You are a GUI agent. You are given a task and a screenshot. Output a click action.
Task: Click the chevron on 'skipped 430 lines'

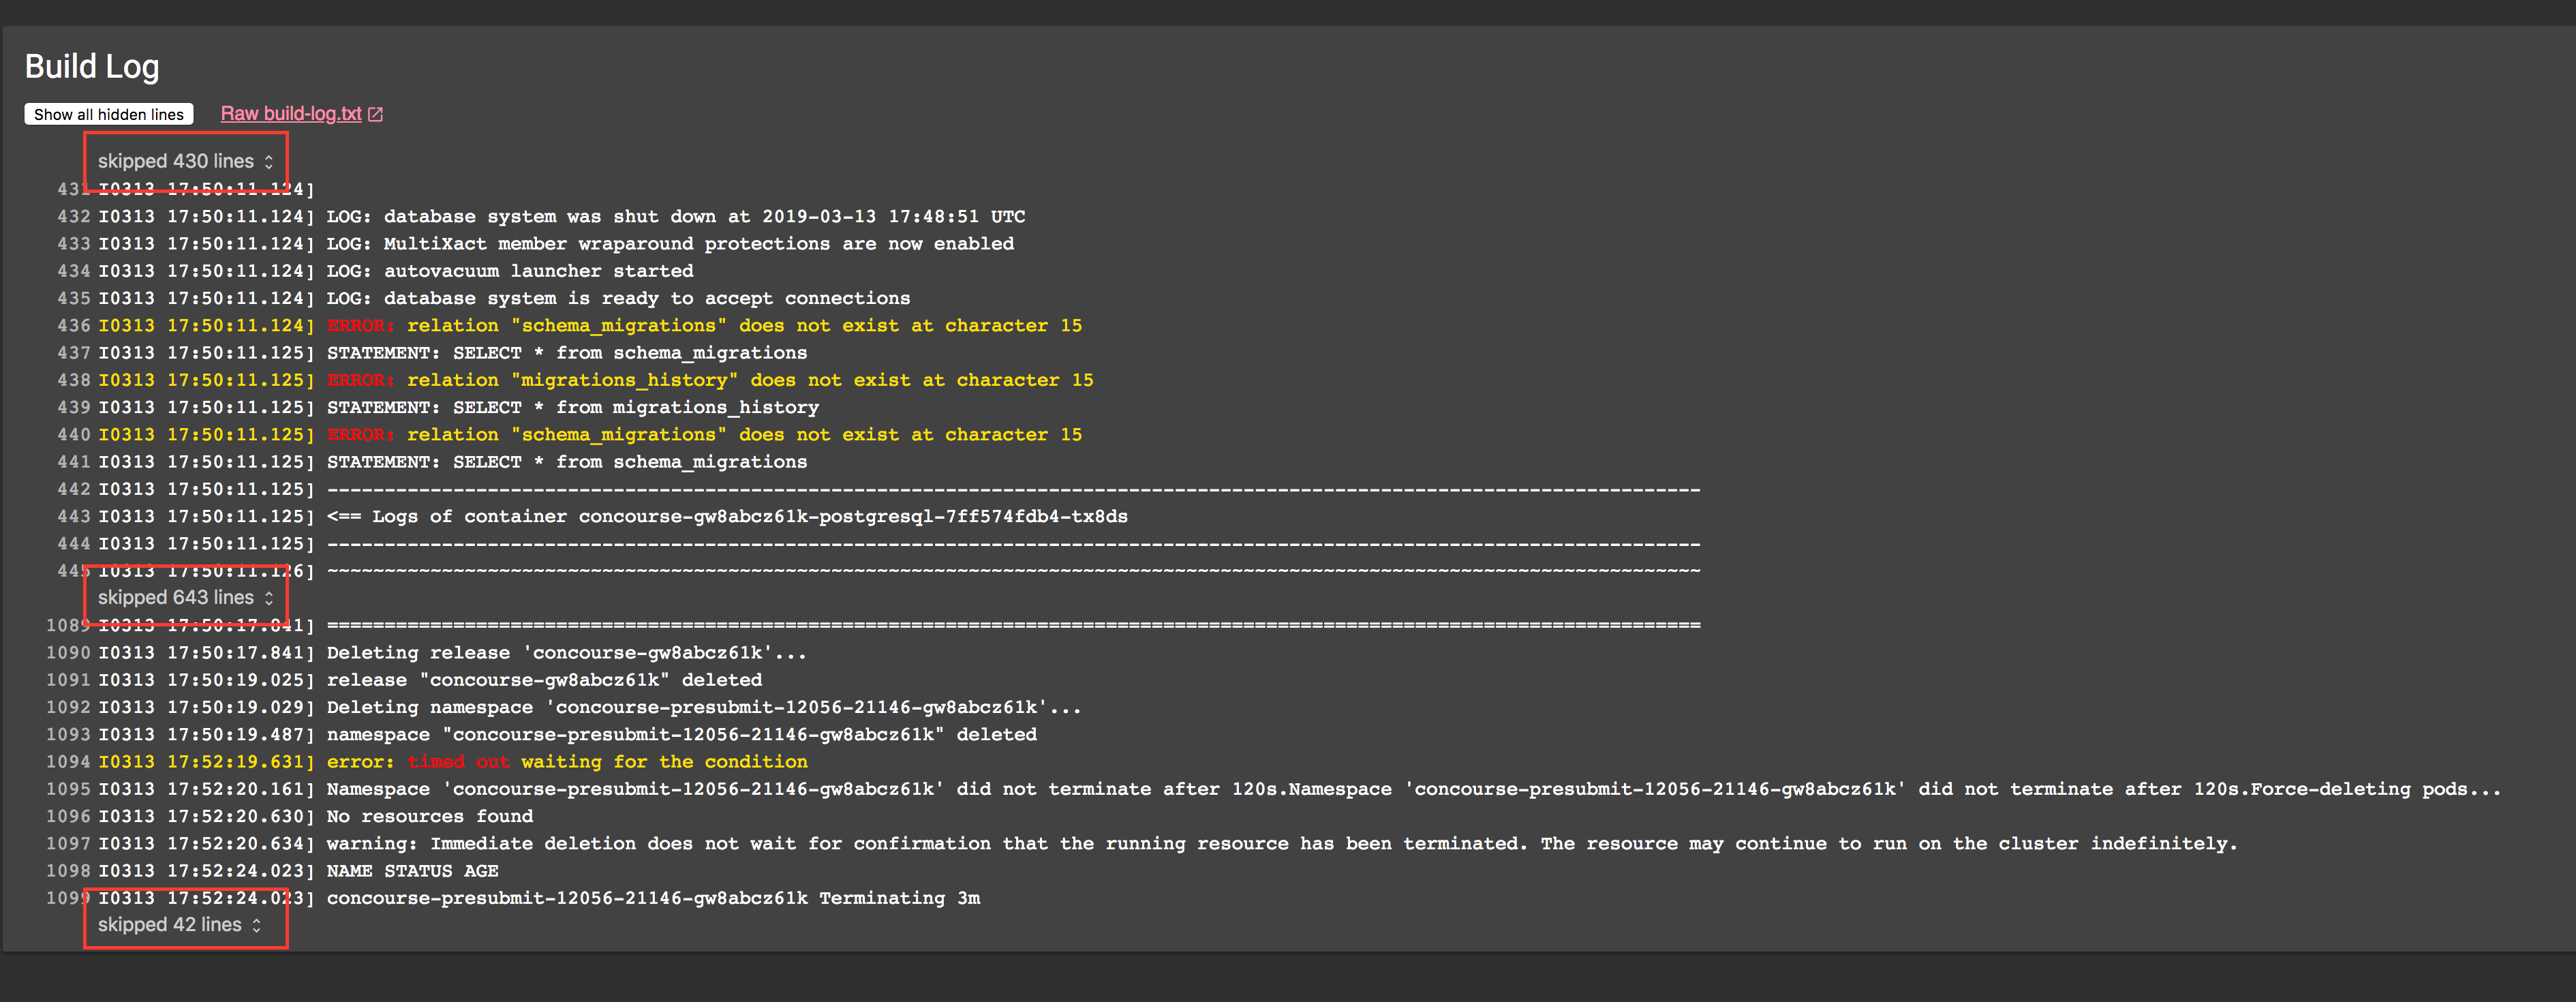point(268,160)
